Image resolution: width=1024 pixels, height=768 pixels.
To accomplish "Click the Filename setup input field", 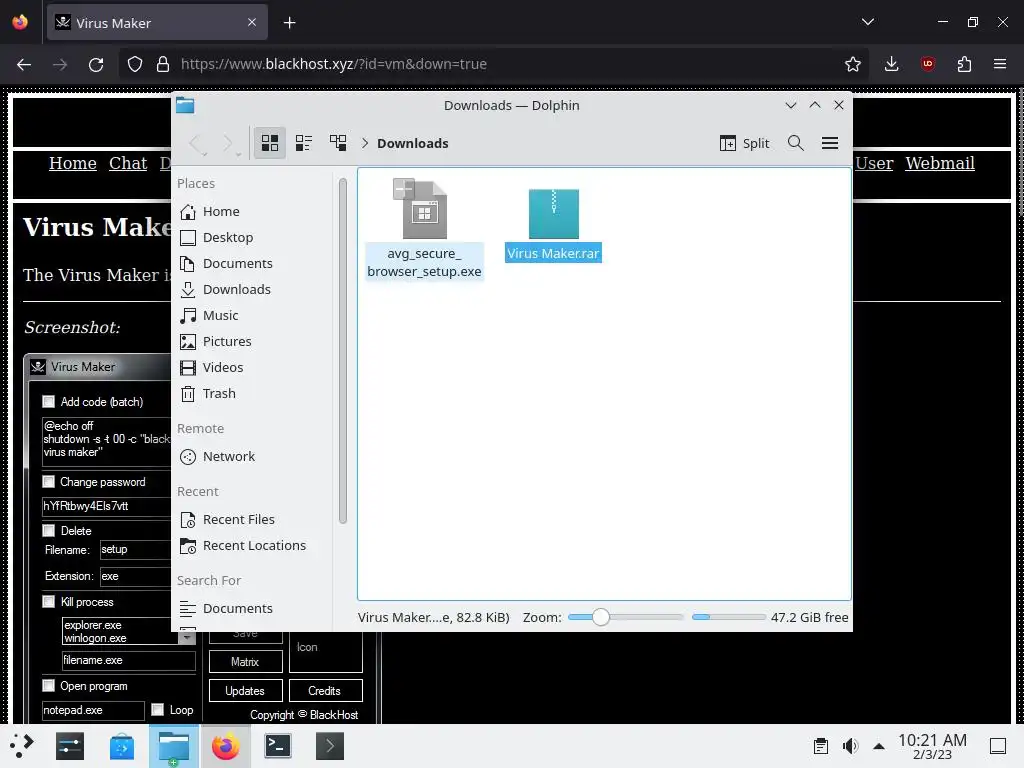I will click(x=135, y=550).
